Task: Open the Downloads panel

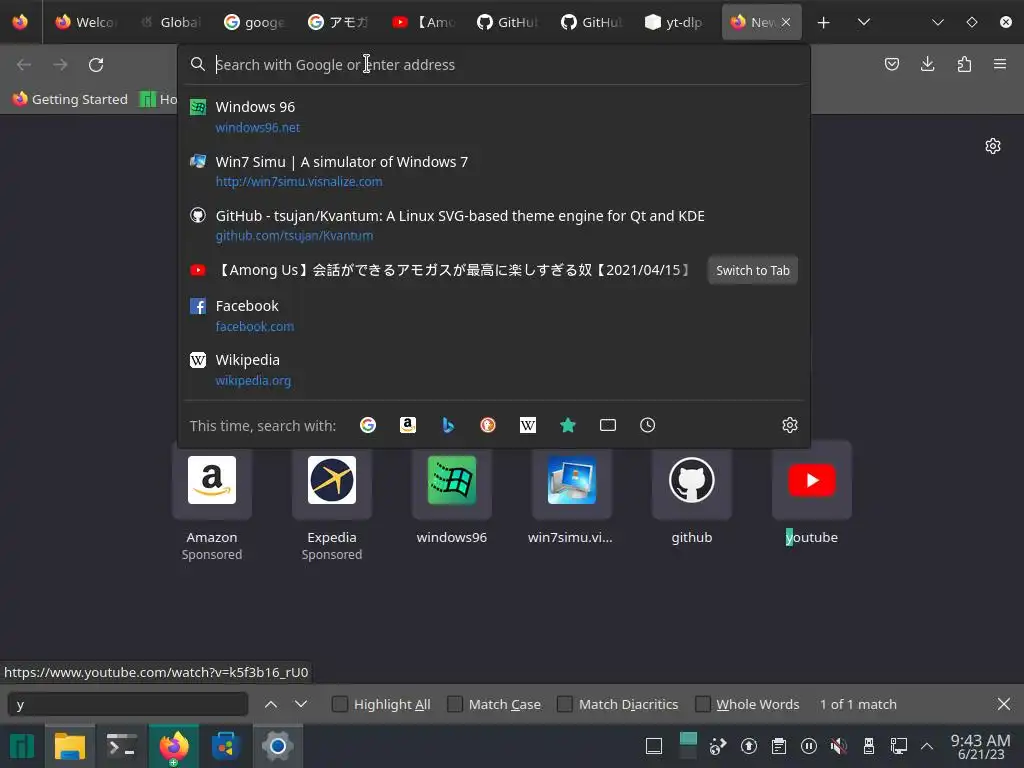Action: pos(927,64)
